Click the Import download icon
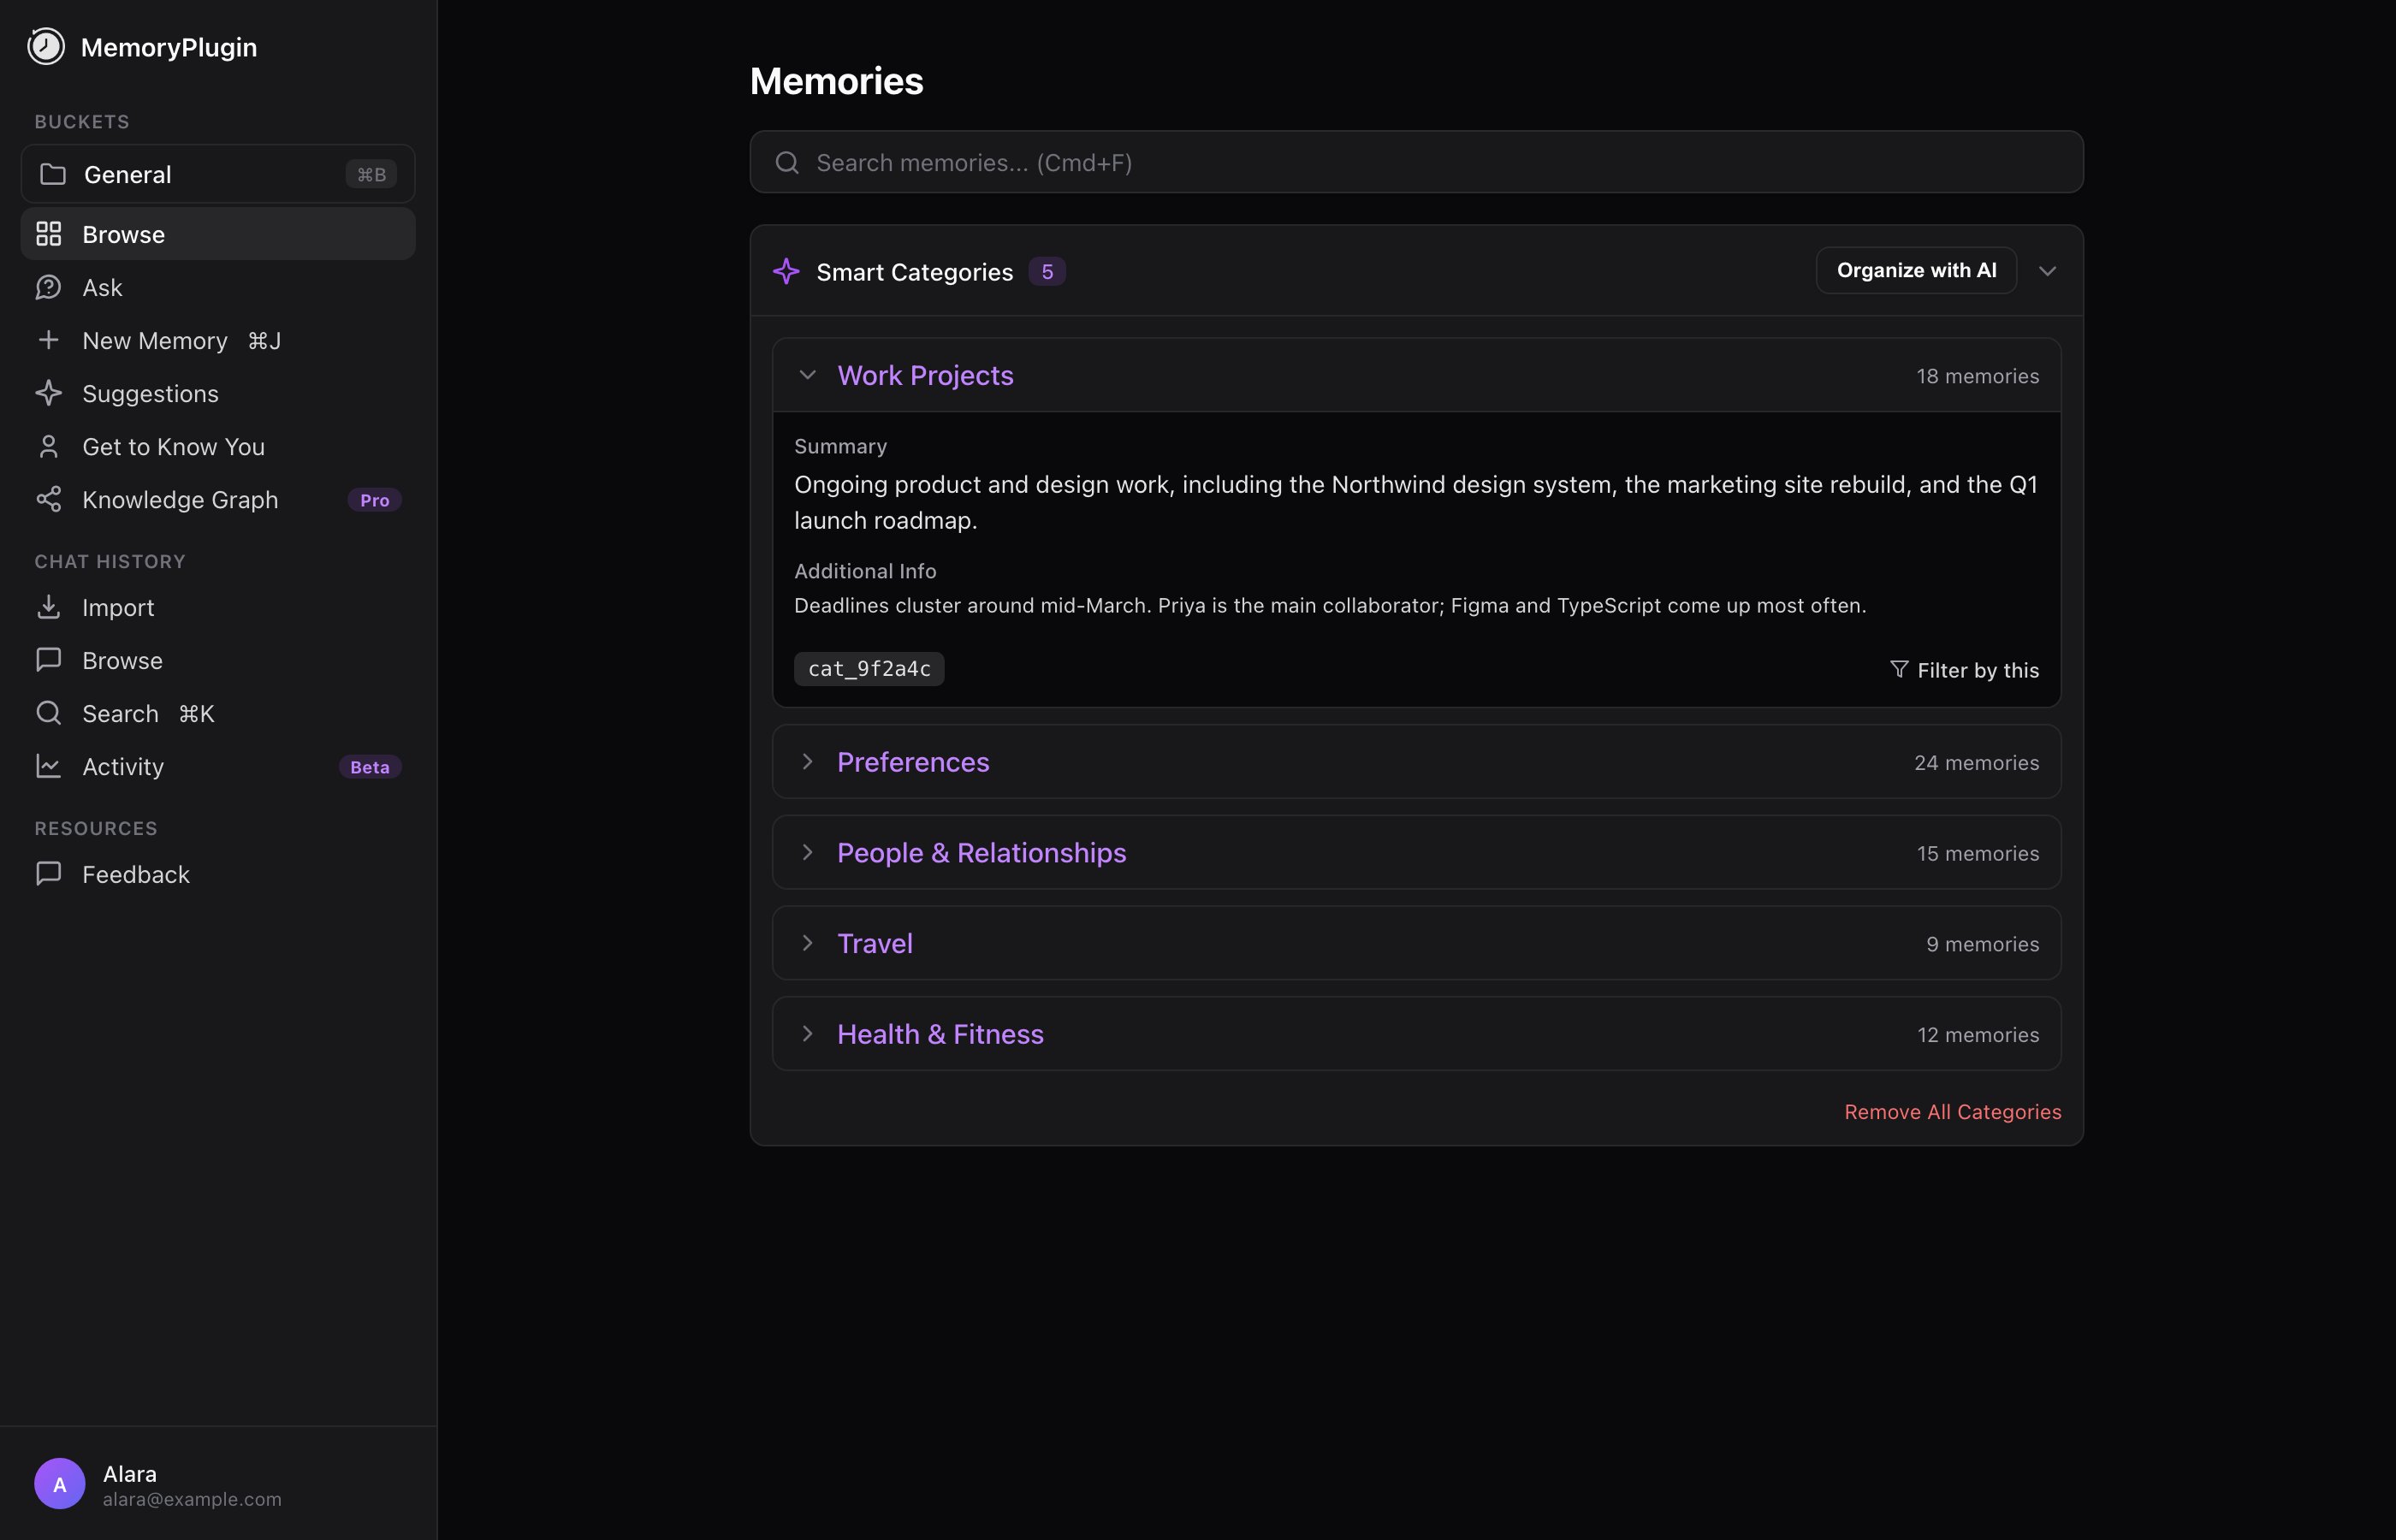The width and height of the screenshot is (2396, 1540). 49,607
